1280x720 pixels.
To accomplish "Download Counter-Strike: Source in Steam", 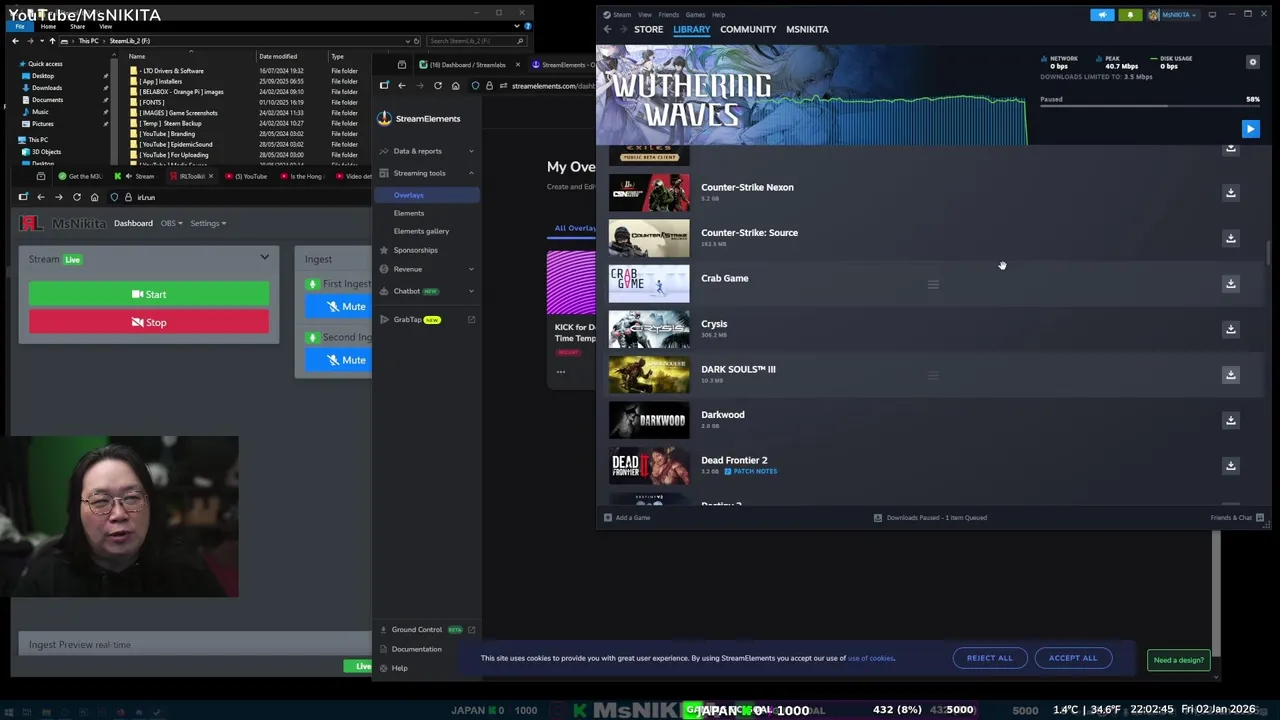I will [1231, 238].
